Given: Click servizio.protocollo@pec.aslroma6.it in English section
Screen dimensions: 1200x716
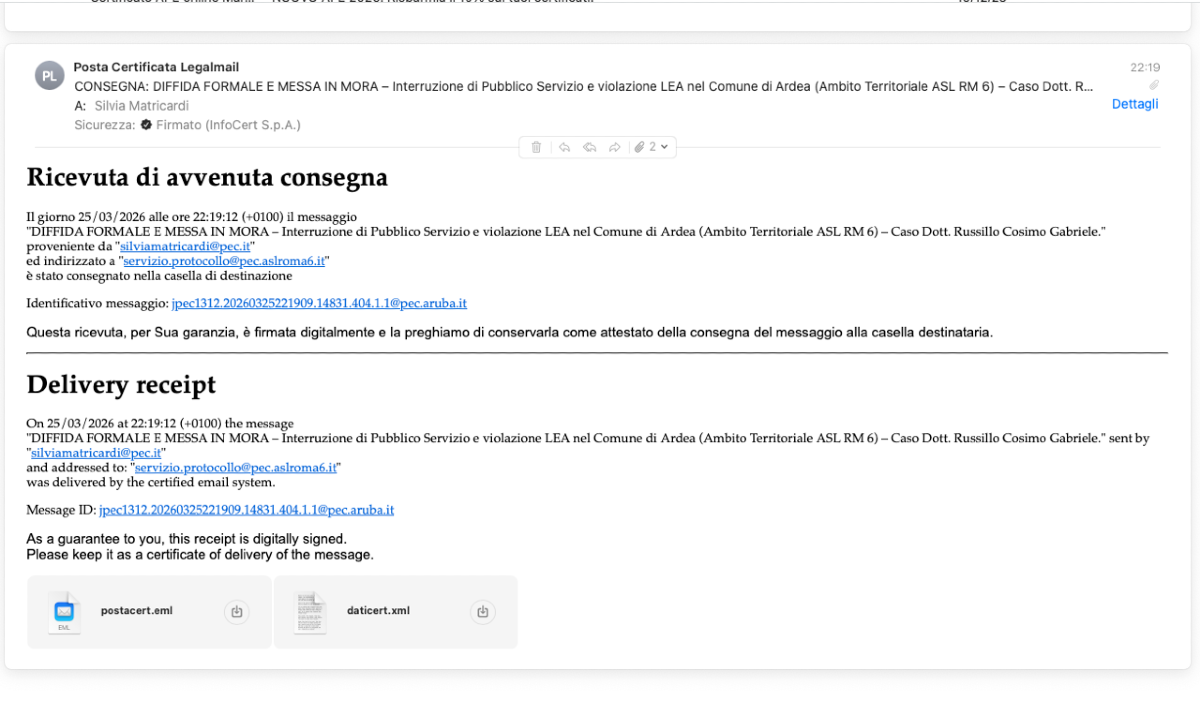Looking at the screenshot, I should click(236, 467).
